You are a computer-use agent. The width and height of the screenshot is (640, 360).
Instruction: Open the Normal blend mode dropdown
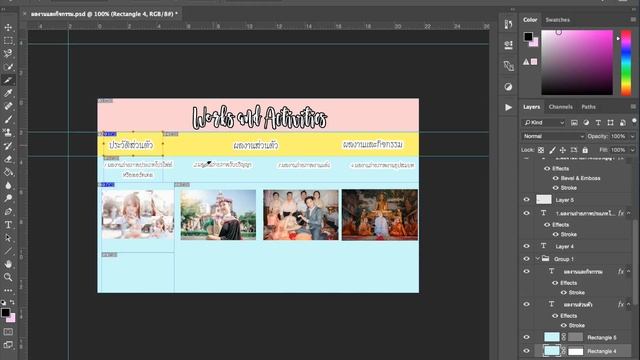tap(553, 136)
